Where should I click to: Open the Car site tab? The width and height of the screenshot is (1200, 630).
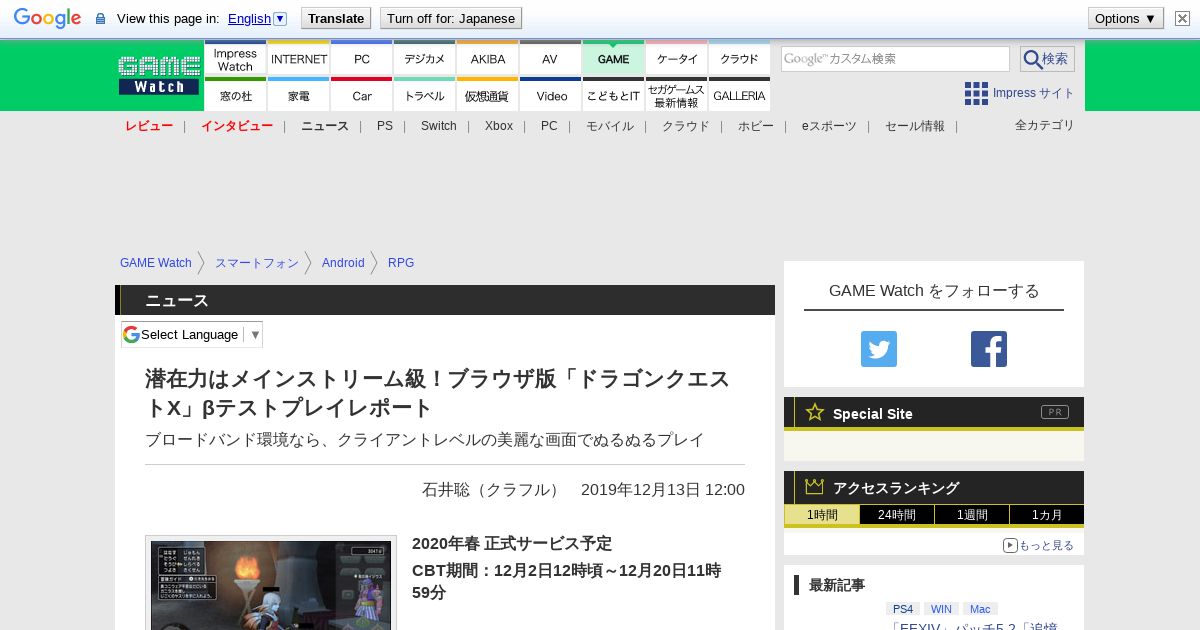[x=362, y=95]
